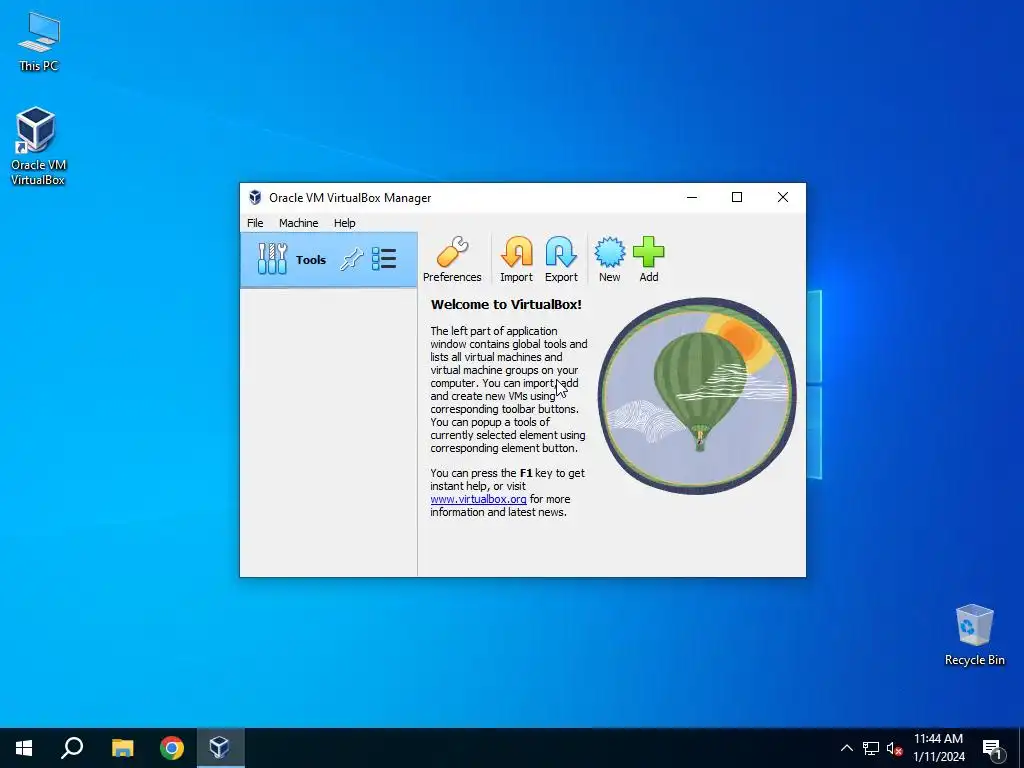
Task: Minimize the VirtualBox Manager window
Action: 692,197
